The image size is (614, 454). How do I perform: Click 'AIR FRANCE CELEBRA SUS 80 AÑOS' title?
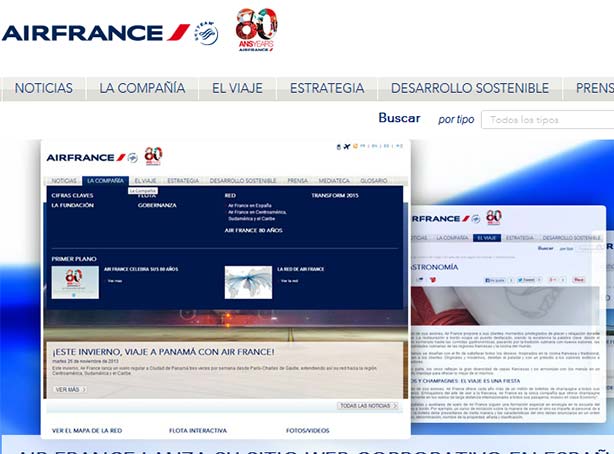point(141,269)
